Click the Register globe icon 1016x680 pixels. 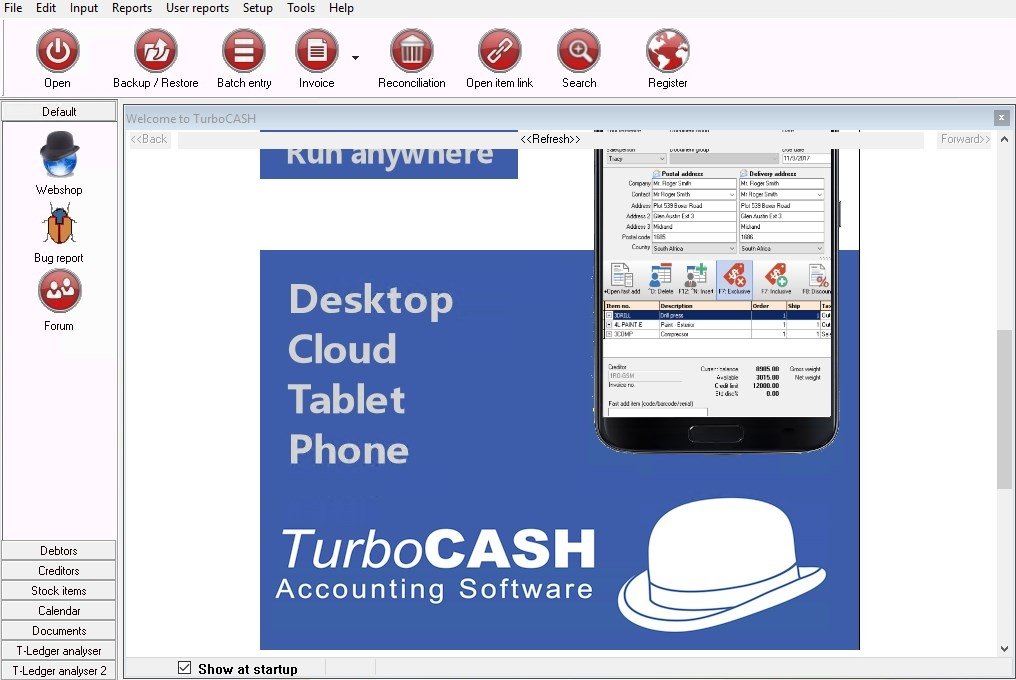pyautogui.click(x=667, y=51)
